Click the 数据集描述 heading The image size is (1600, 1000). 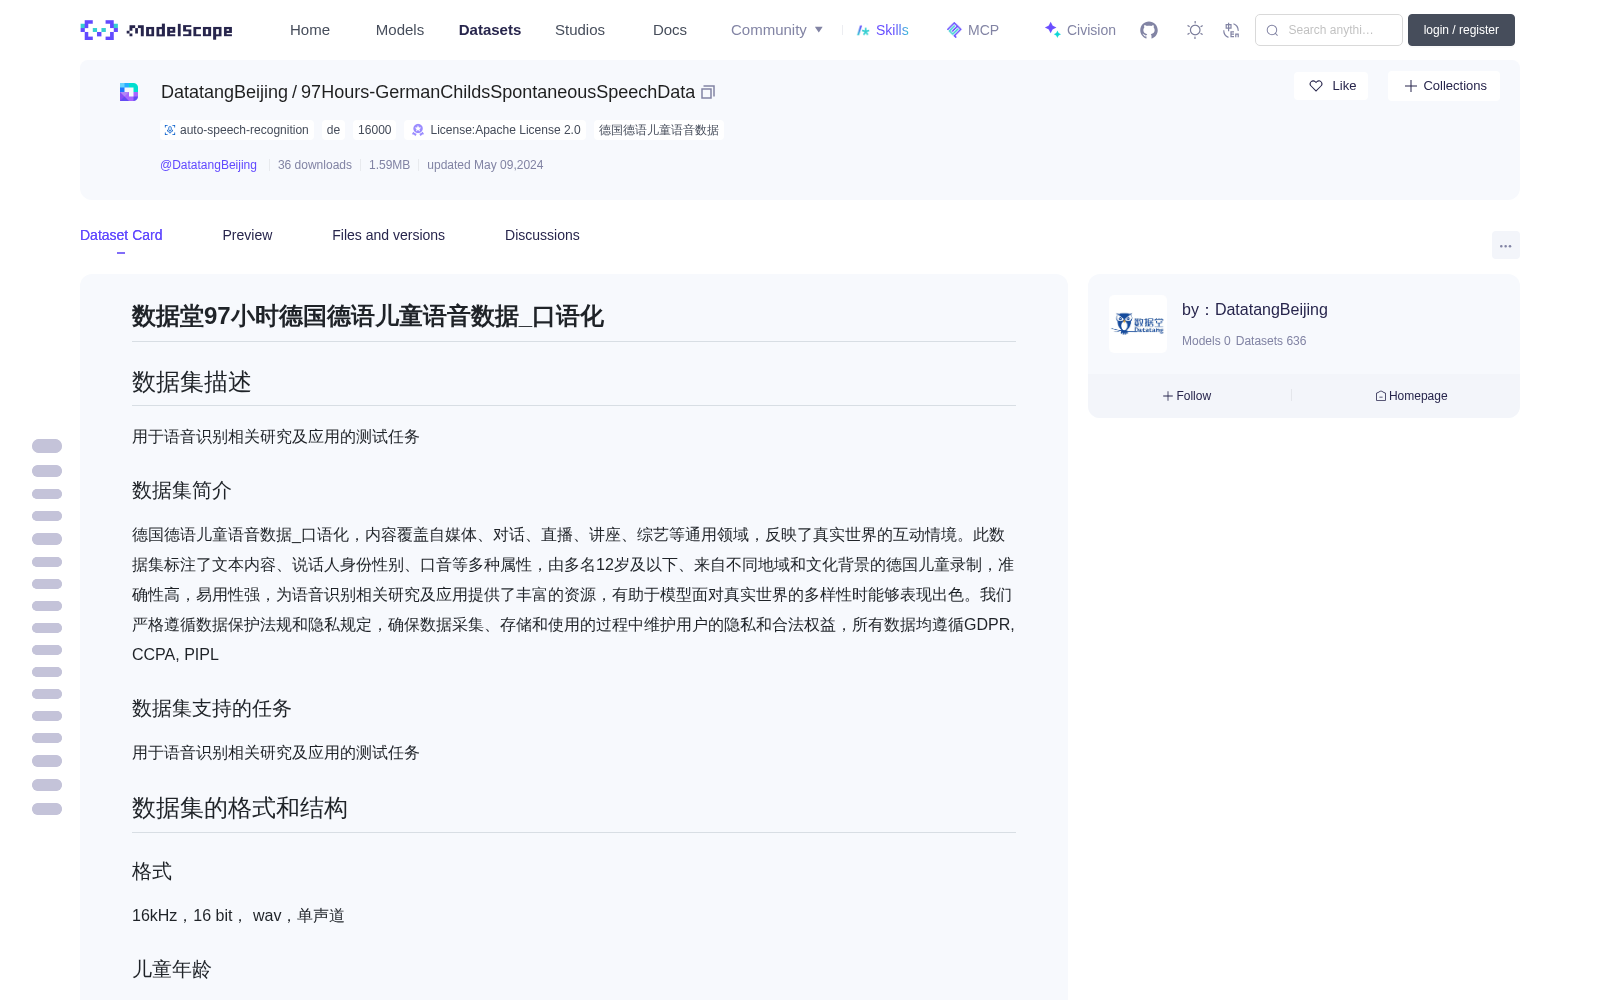click(x=192, y=382)
